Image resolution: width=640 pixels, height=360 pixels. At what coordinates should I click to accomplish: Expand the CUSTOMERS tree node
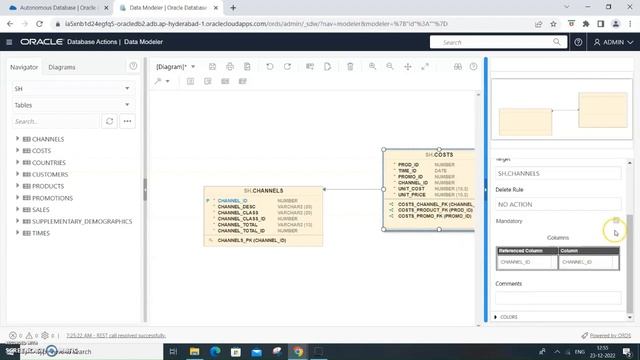pyautogui.click(x=17, y=174)
